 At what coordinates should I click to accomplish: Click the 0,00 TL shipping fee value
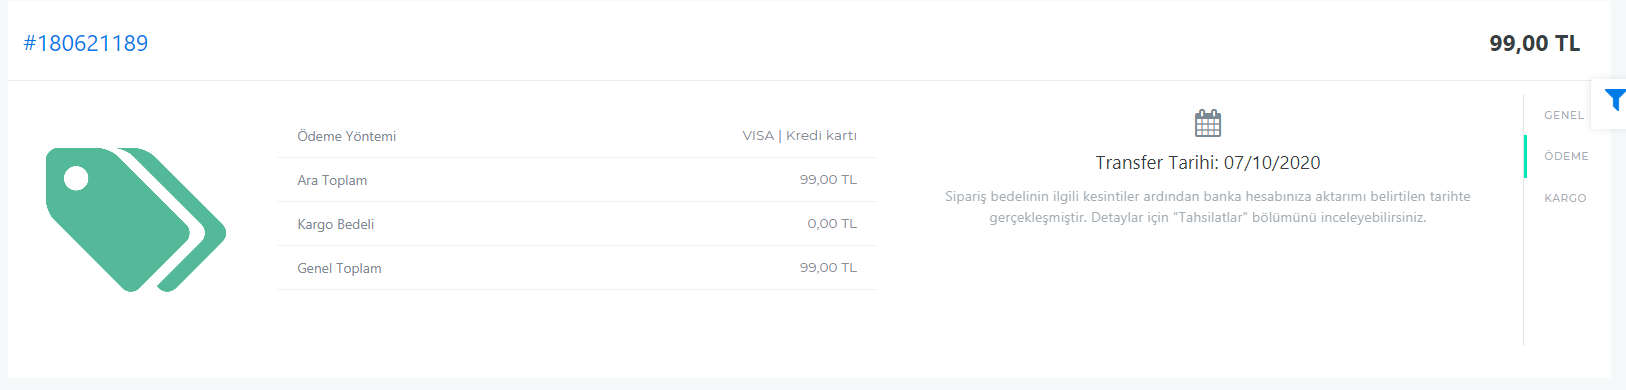coord(832,223)
